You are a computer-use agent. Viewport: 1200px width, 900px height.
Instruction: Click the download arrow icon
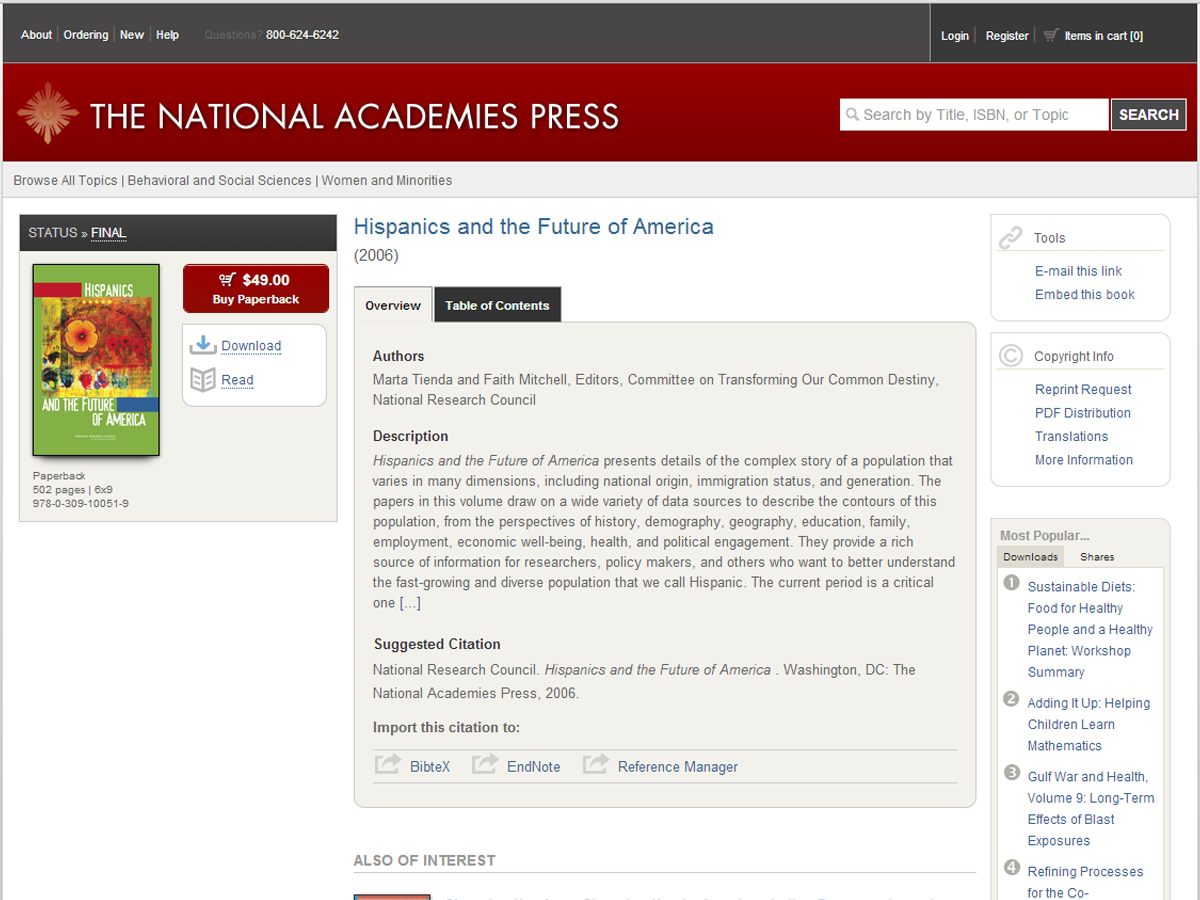203,345
